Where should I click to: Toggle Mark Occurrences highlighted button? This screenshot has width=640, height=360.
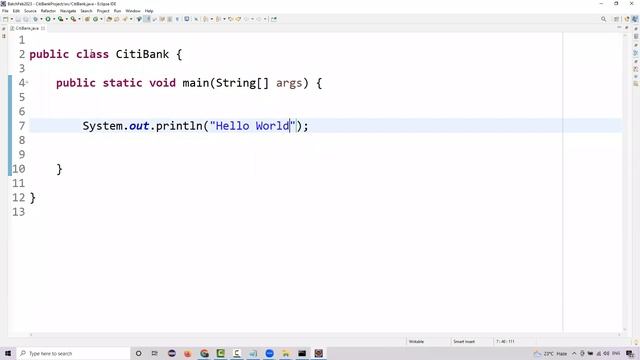pyautogui.click(x=147, y=19)
